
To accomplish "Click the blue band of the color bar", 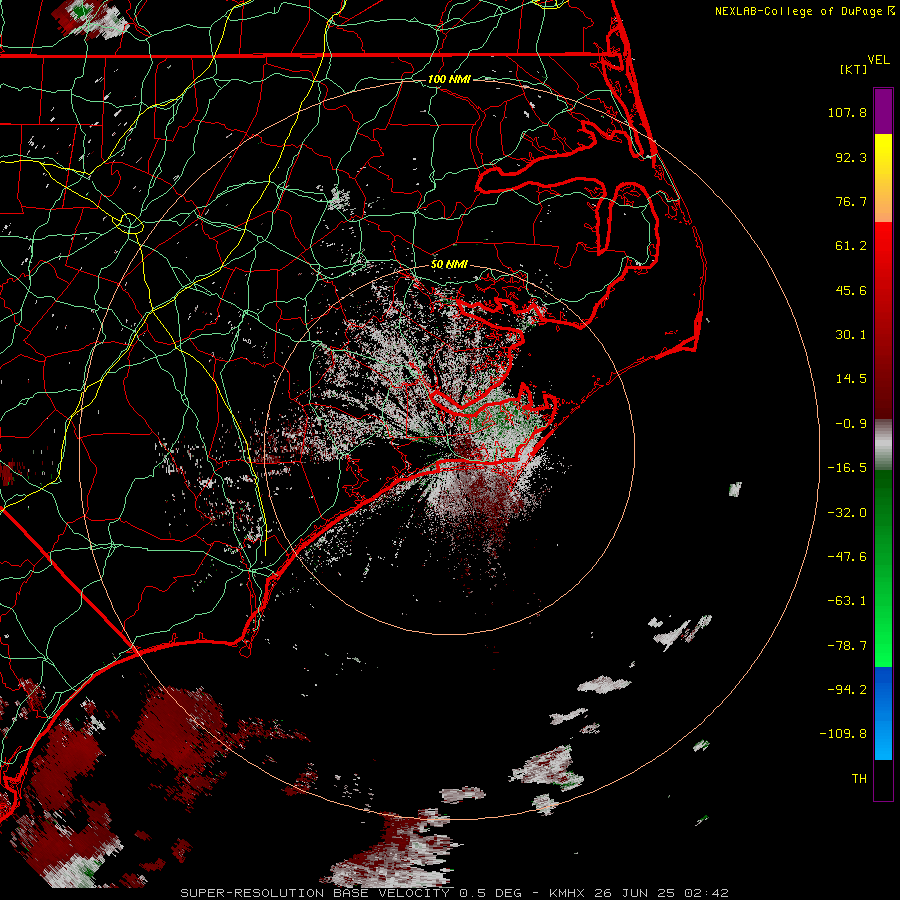I will 883,713.
